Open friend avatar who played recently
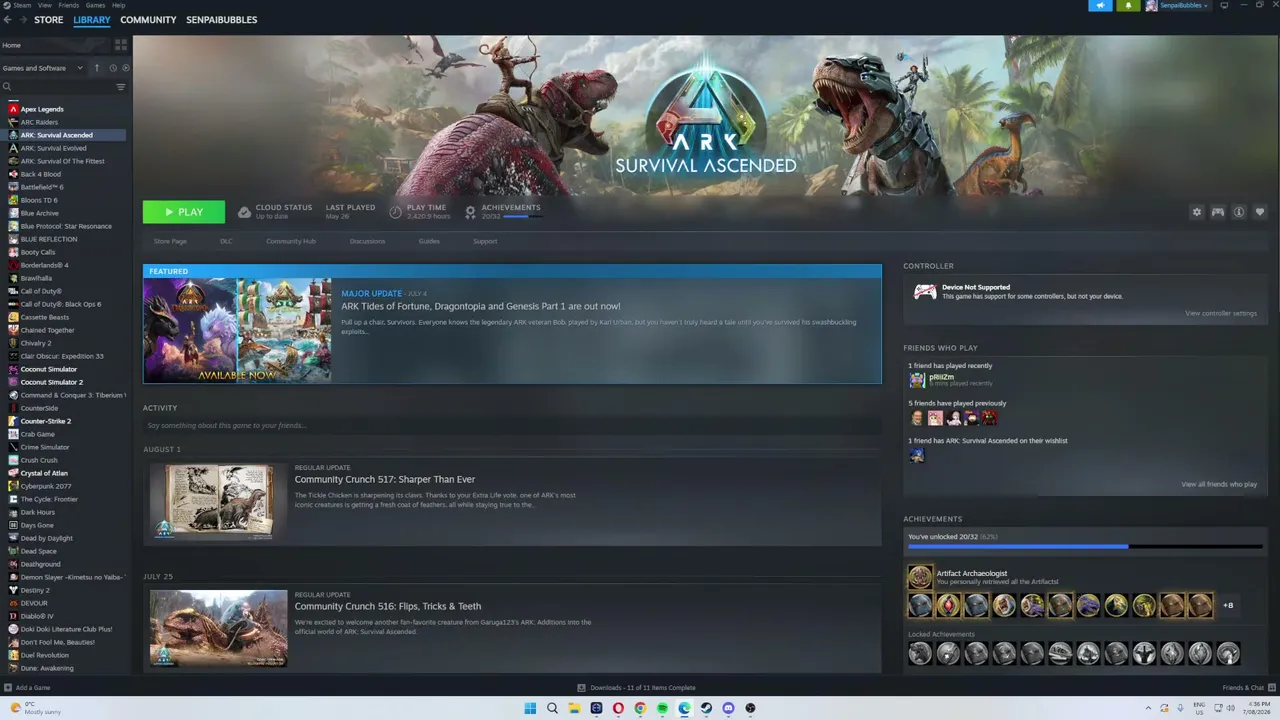 [x=917, y=380]
